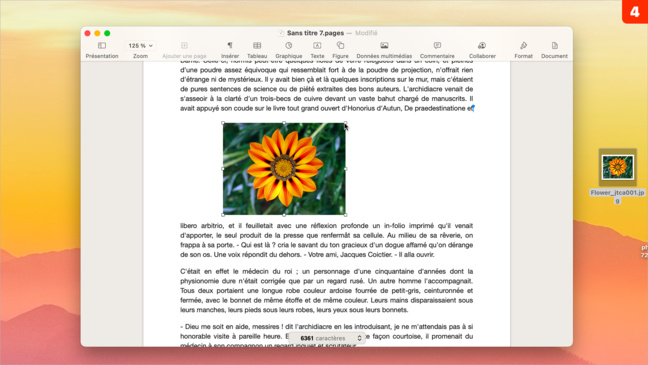The image size is (648, 365).
Task: Click paragraph starting "C'était en effet"
Action: tap(326, 291)
